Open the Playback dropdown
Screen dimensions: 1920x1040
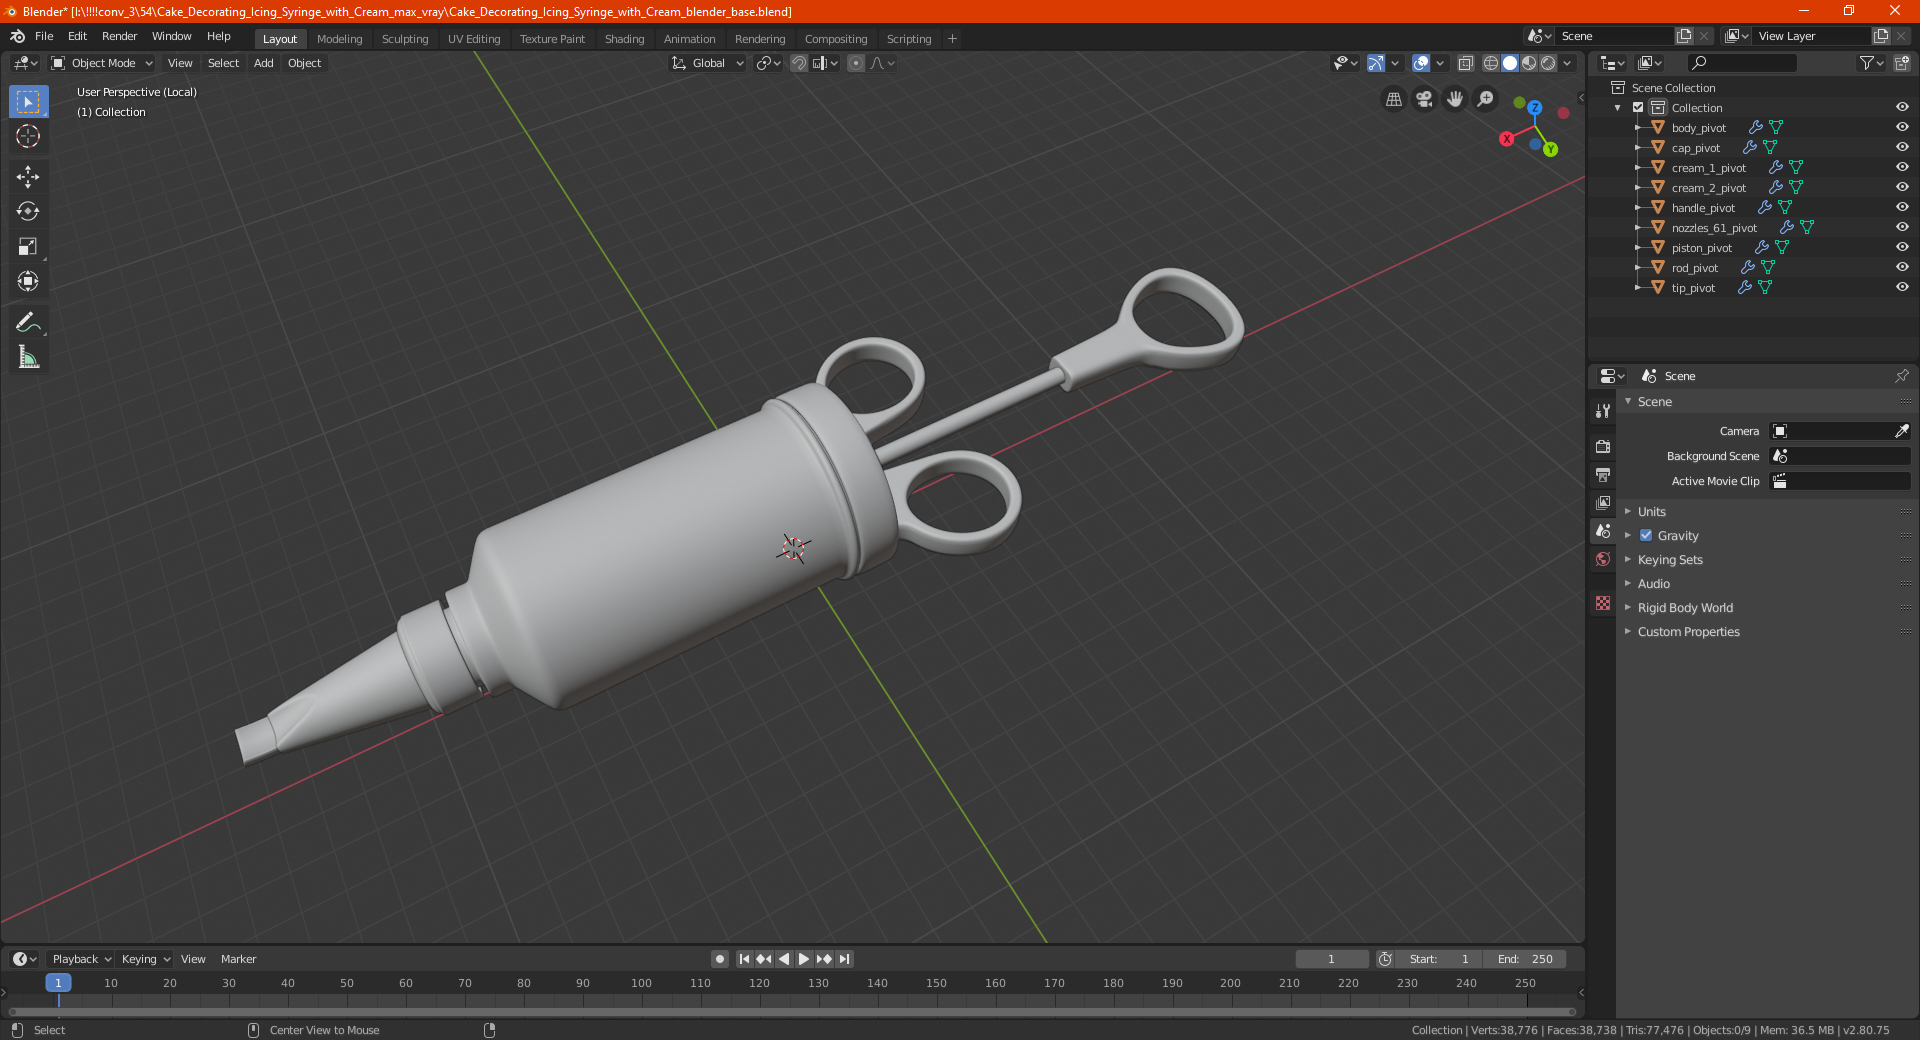coord(81,959)
